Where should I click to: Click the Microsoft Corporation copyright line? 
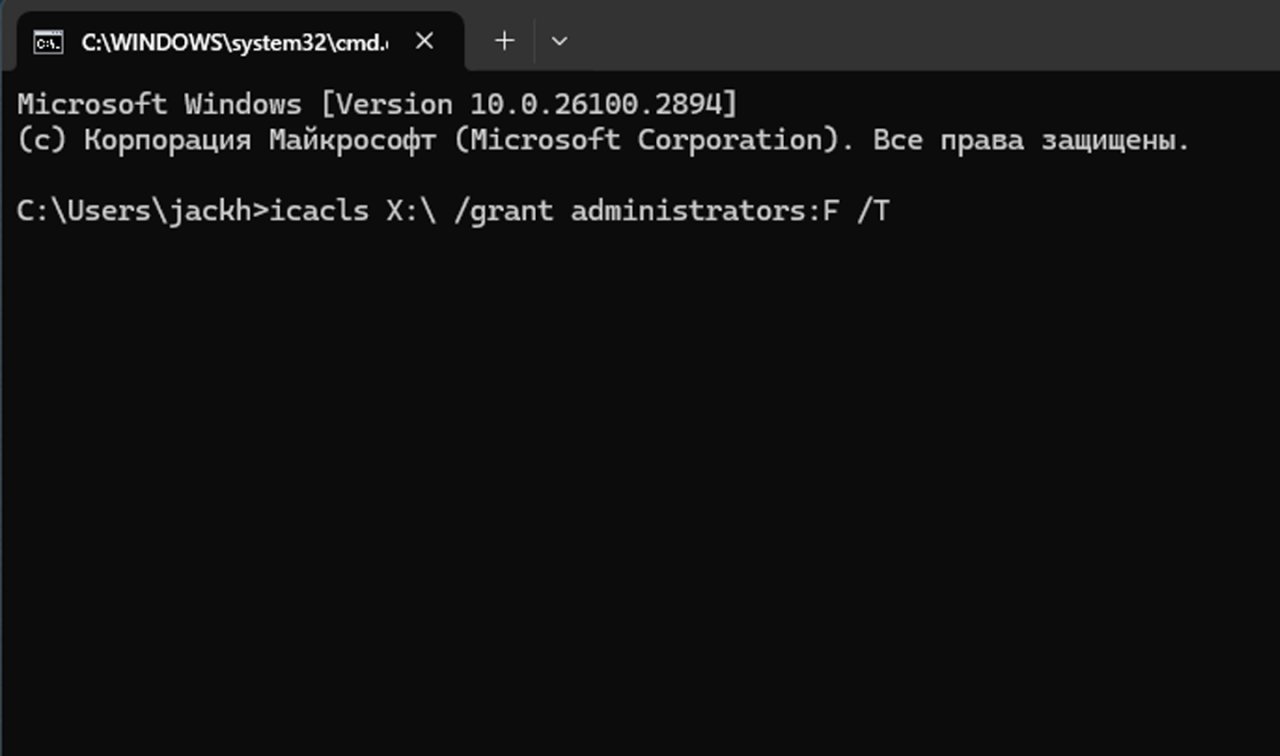(x=600, y=139)
